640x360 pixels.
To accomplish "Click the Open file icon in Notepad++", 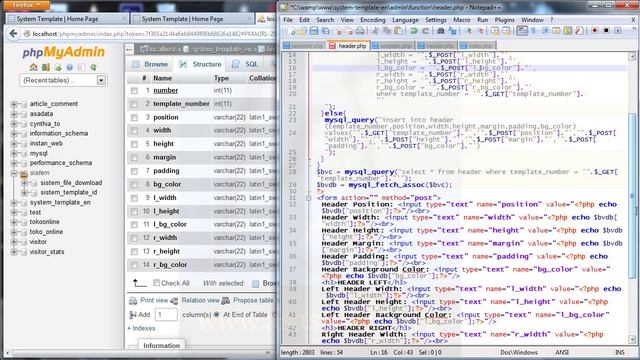I will pyautogui.click(x=302, y=31).
